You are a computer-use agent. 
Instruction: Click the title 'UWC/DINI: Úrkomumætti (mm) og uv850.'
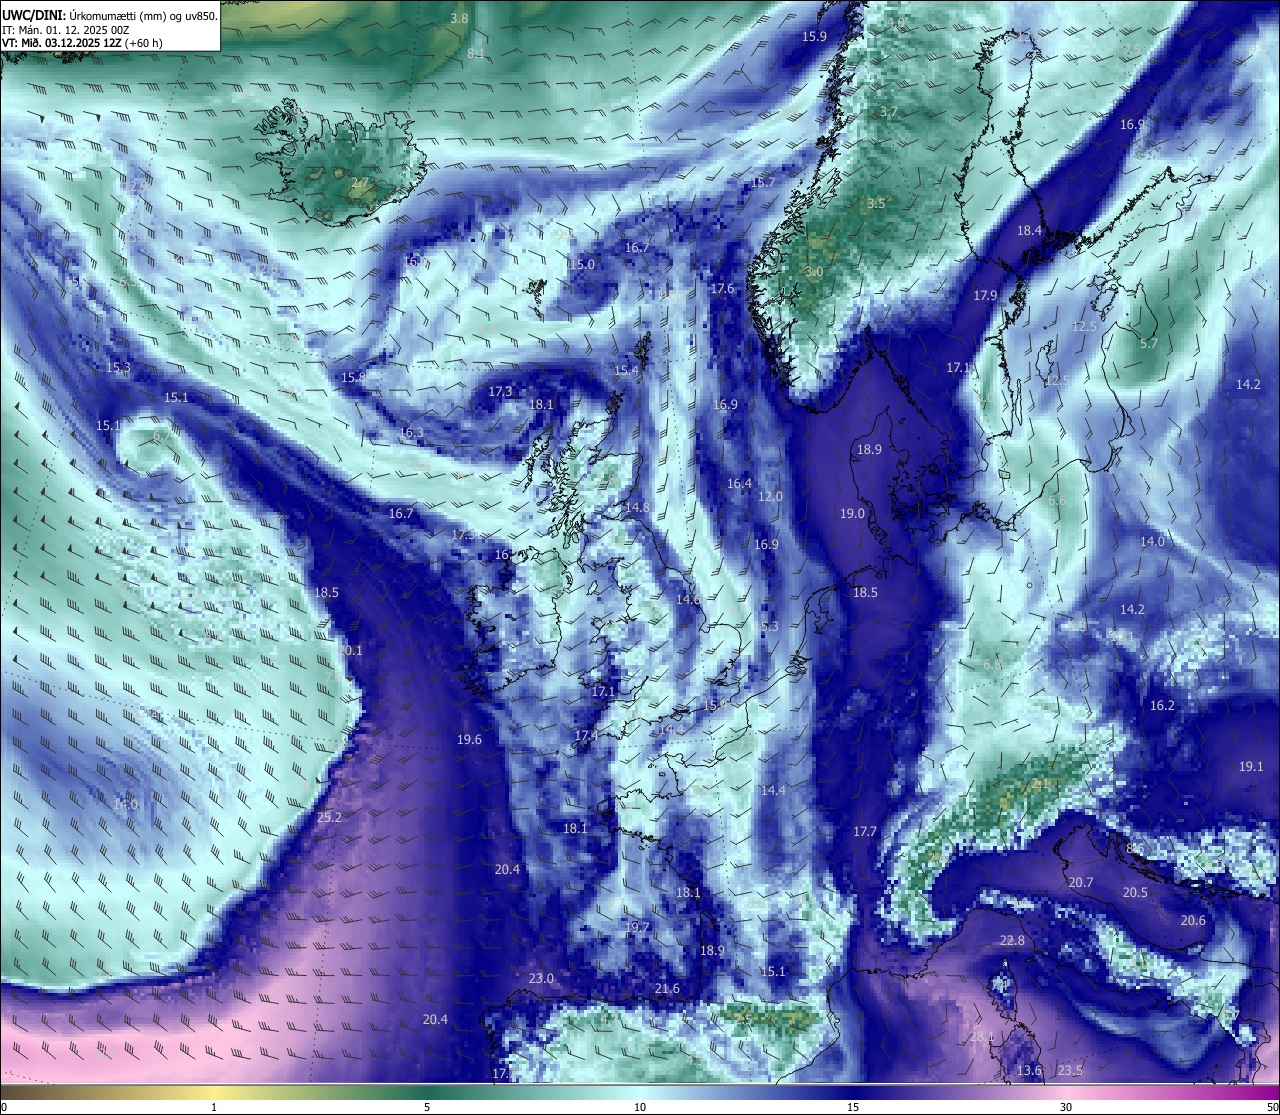point(110,16)
